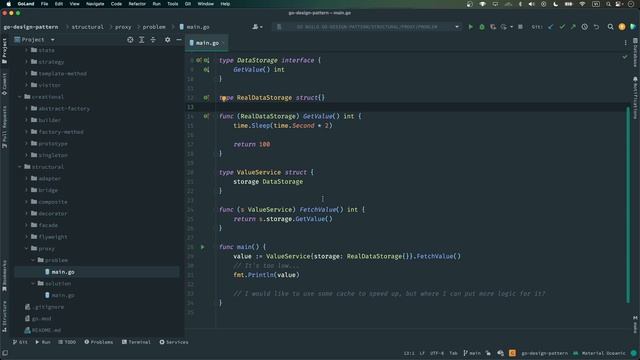640x360 pixels.
Task: Show Git history clock icon
Action: [x=585, y=27]
